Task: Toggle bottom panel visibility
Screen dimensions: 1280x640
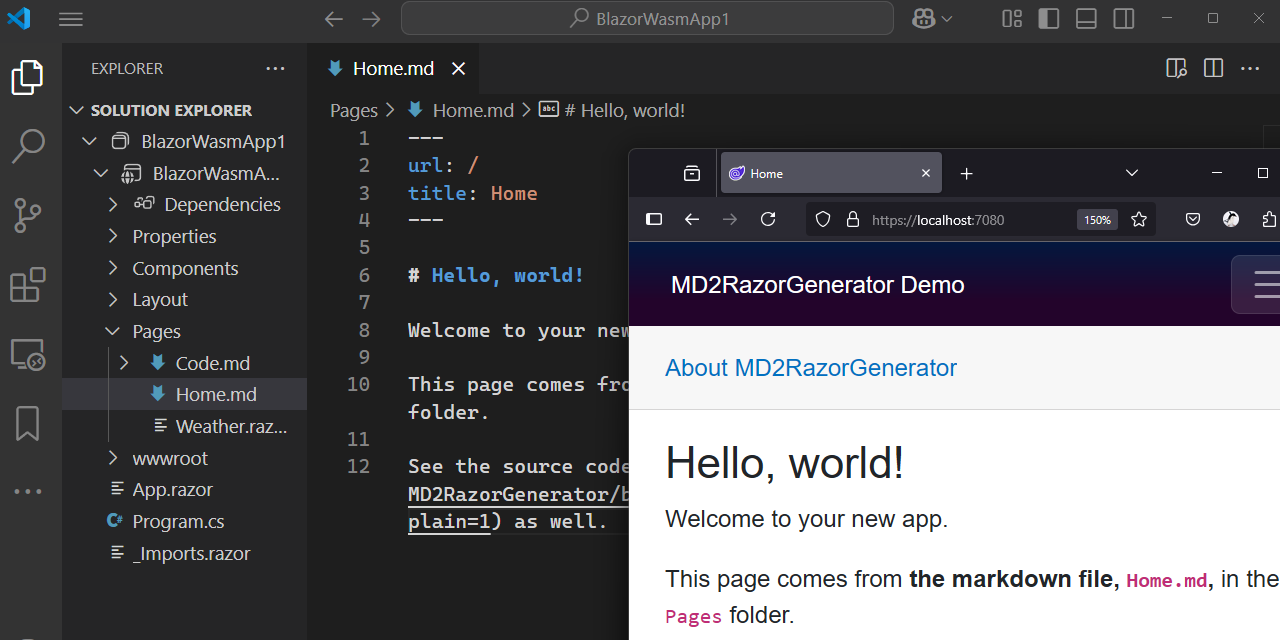Action: click(x=1086, y=19)
